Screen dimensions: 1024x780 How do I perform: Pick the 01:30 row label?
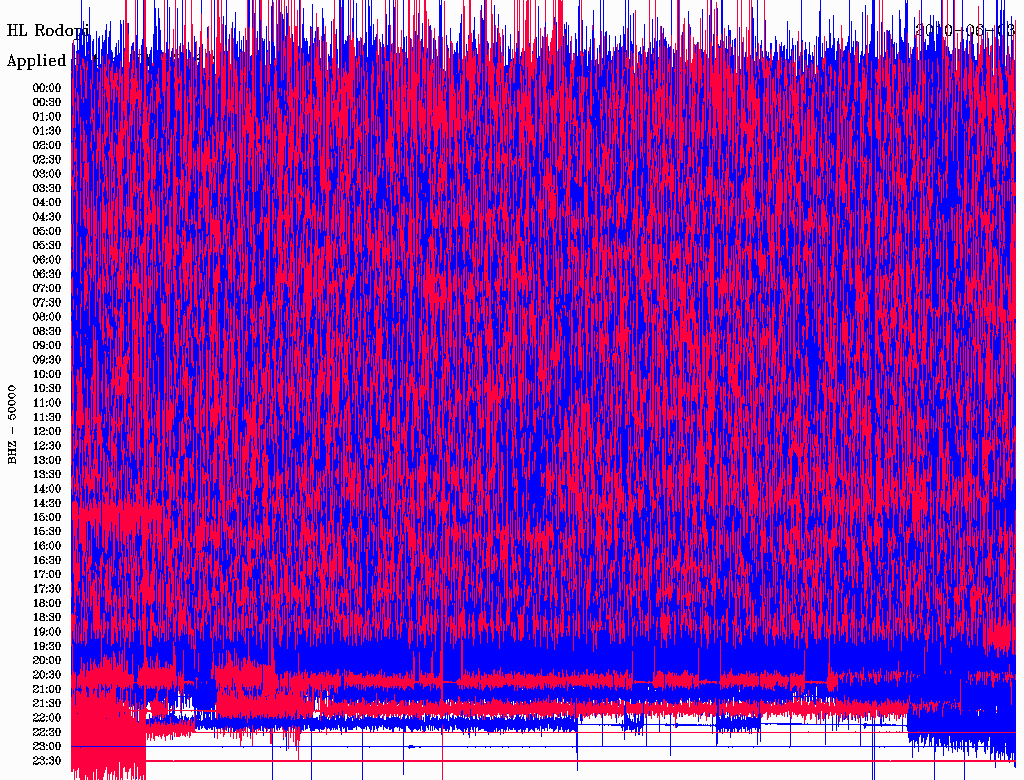tap(47, 131)
